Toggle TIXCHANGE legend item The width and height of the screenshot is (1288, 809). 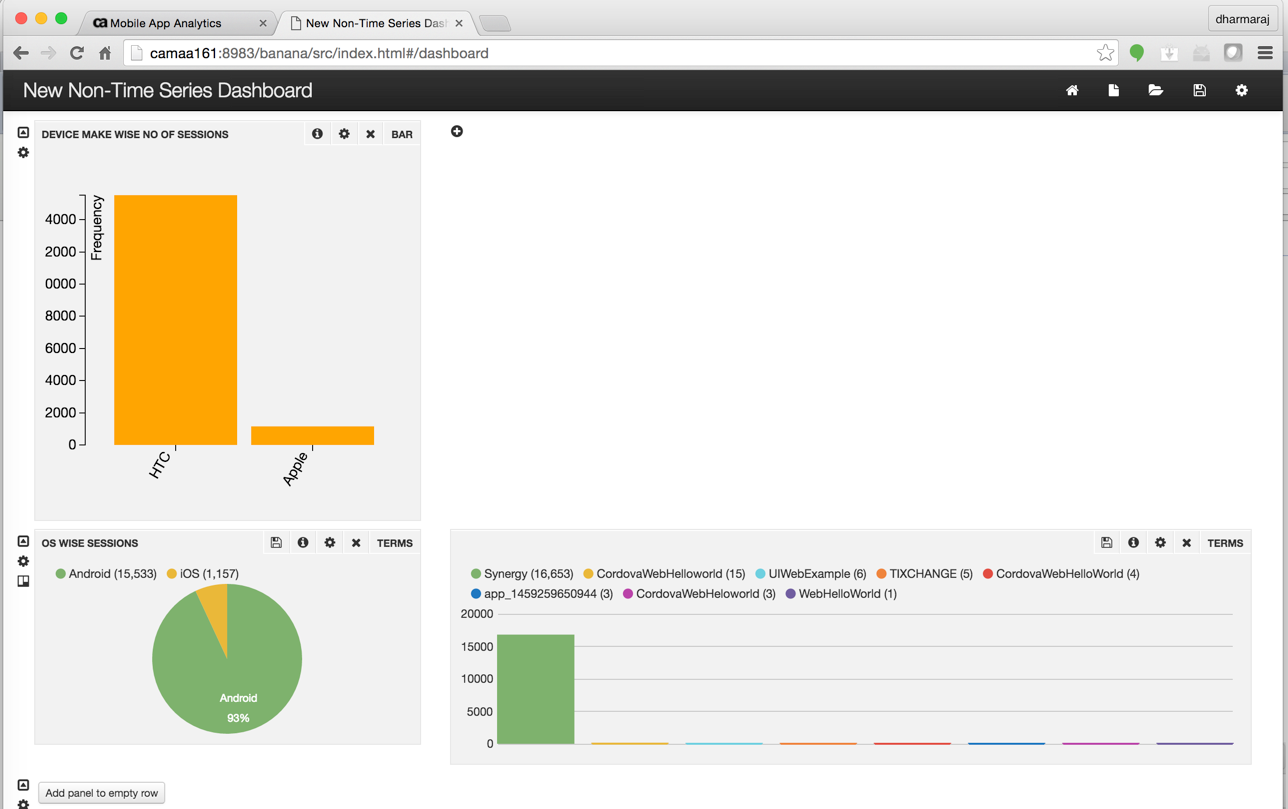tap(924, 574)
